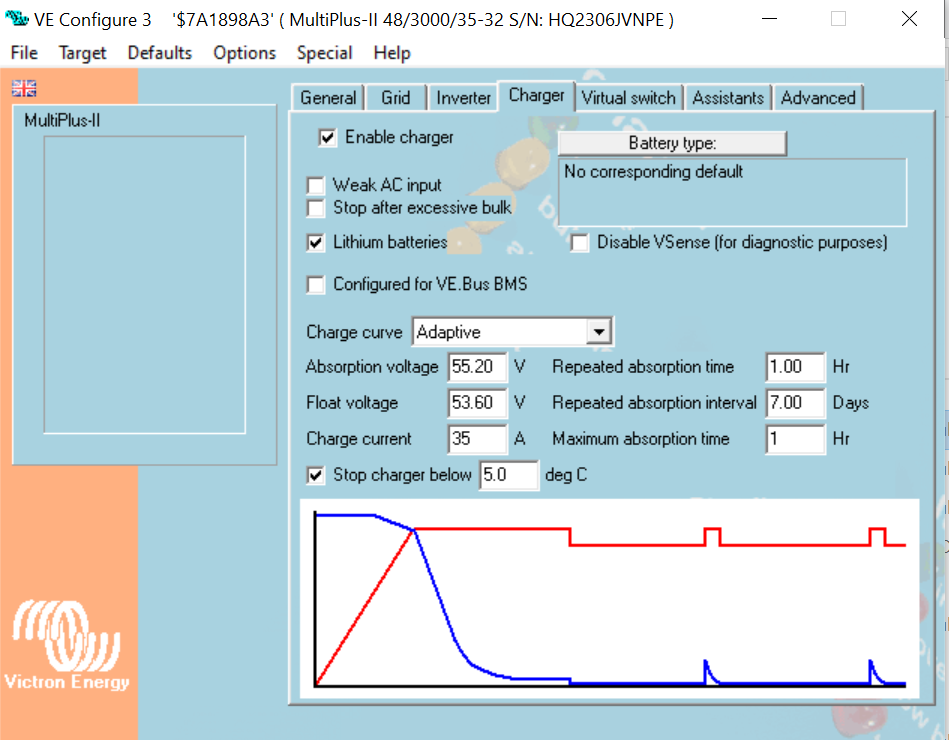949x740 pixels.
Task: Open the Defaults menu
Action: (x=160, y=53)
